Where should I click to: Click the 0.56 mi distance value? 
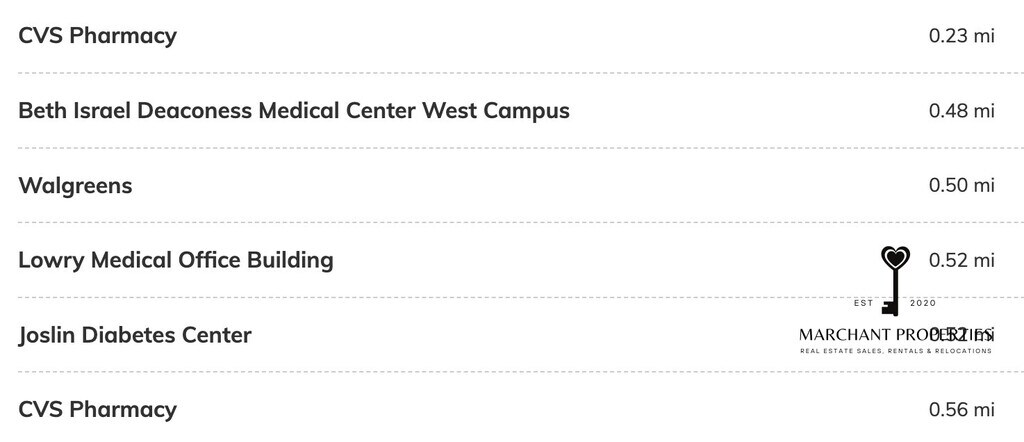pos(961,409)
